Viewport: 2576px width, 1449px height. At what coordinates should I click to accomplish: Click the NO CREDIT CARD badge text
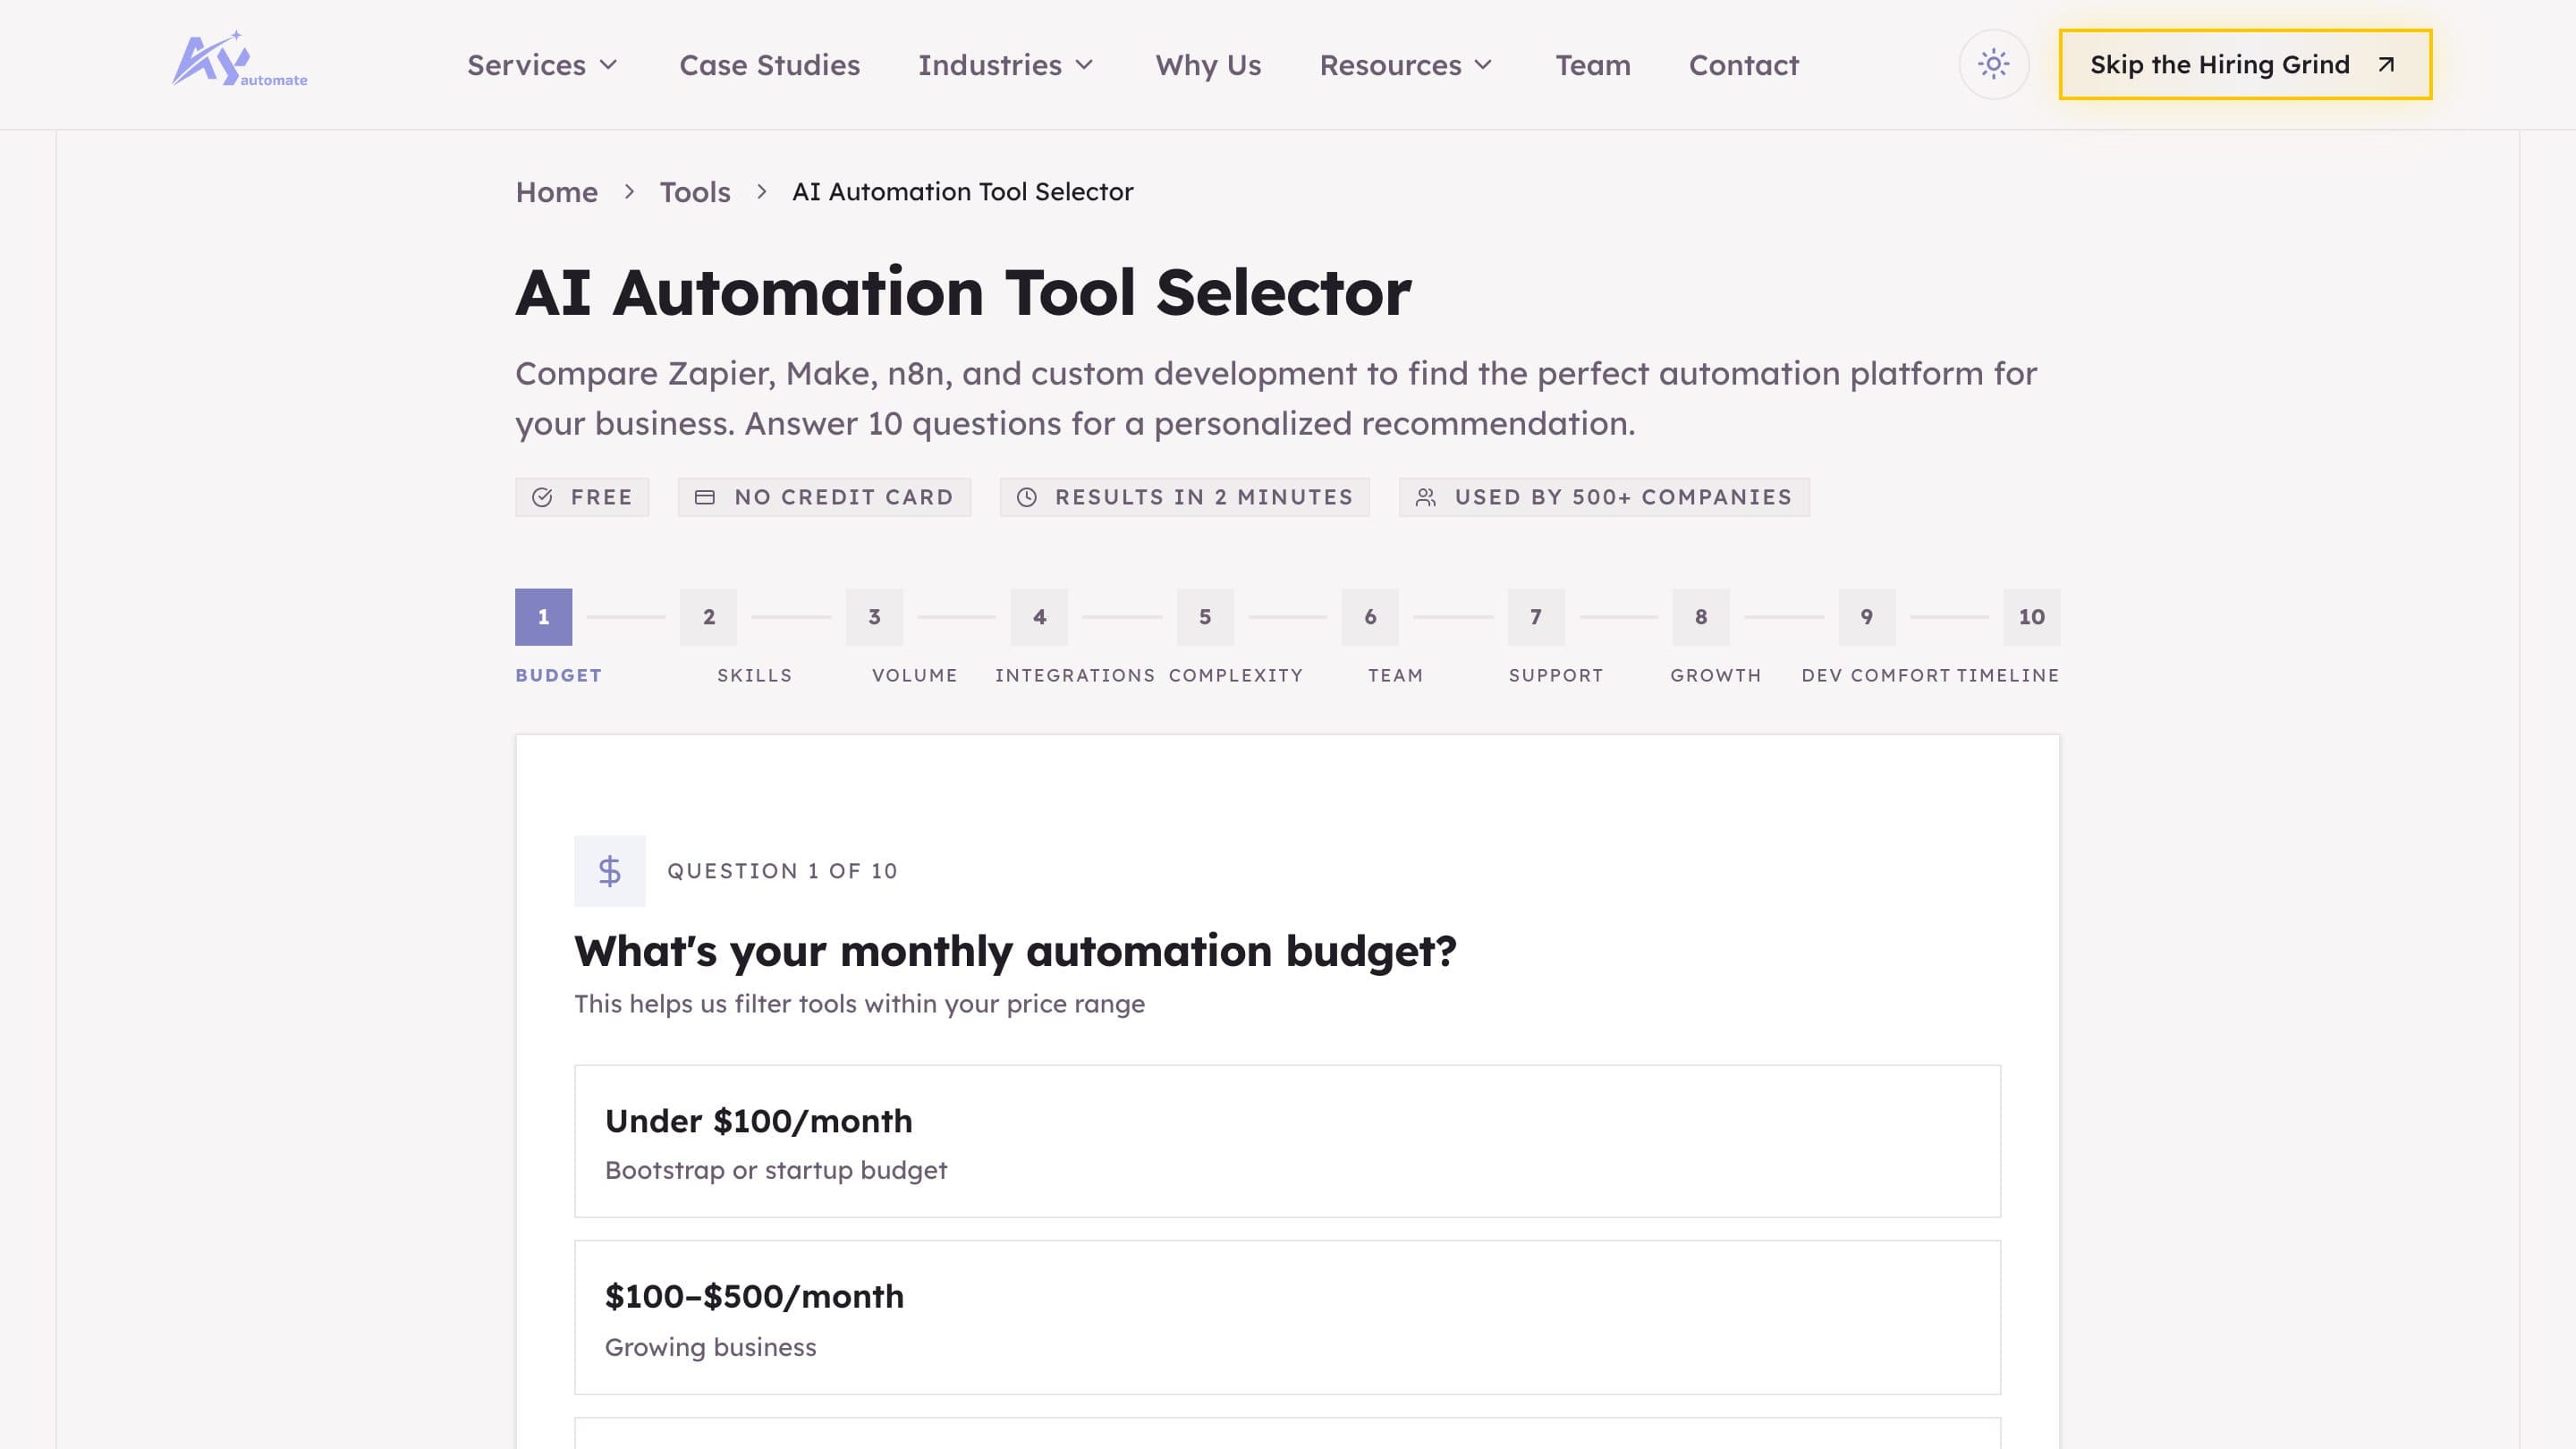coord(844,497)
